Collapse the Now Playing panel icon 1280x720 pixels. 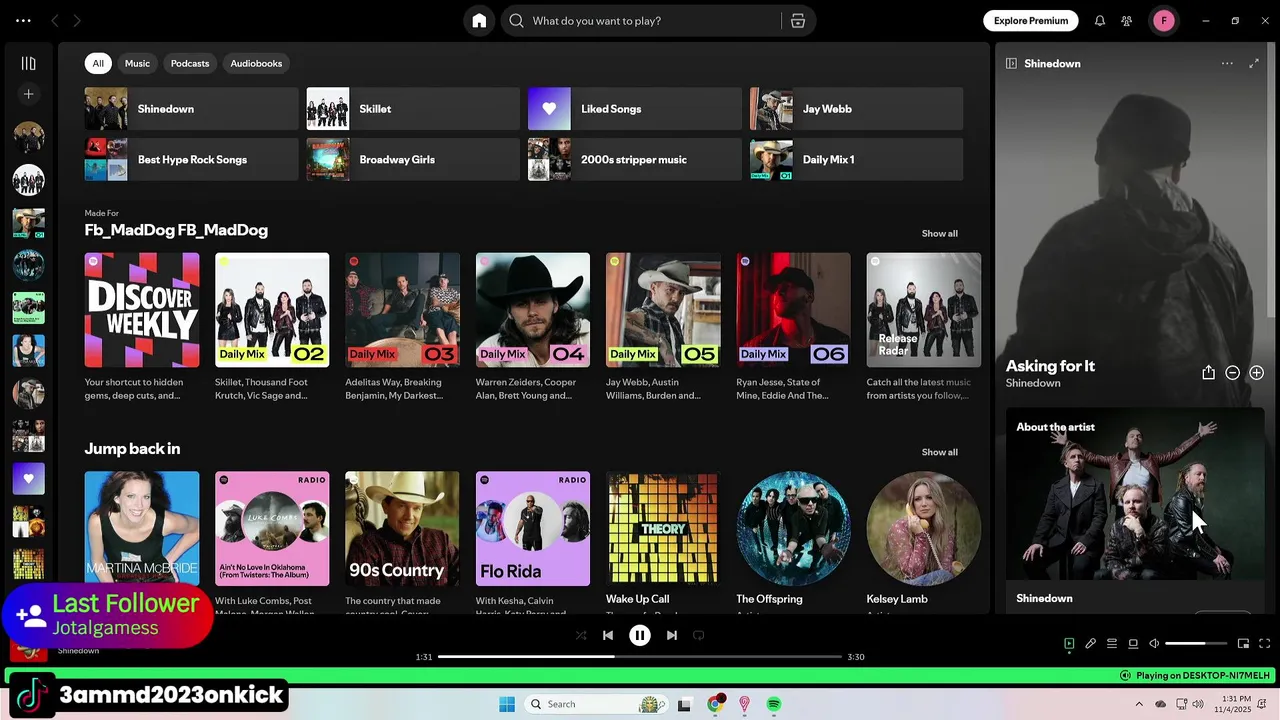point(1011,63)
